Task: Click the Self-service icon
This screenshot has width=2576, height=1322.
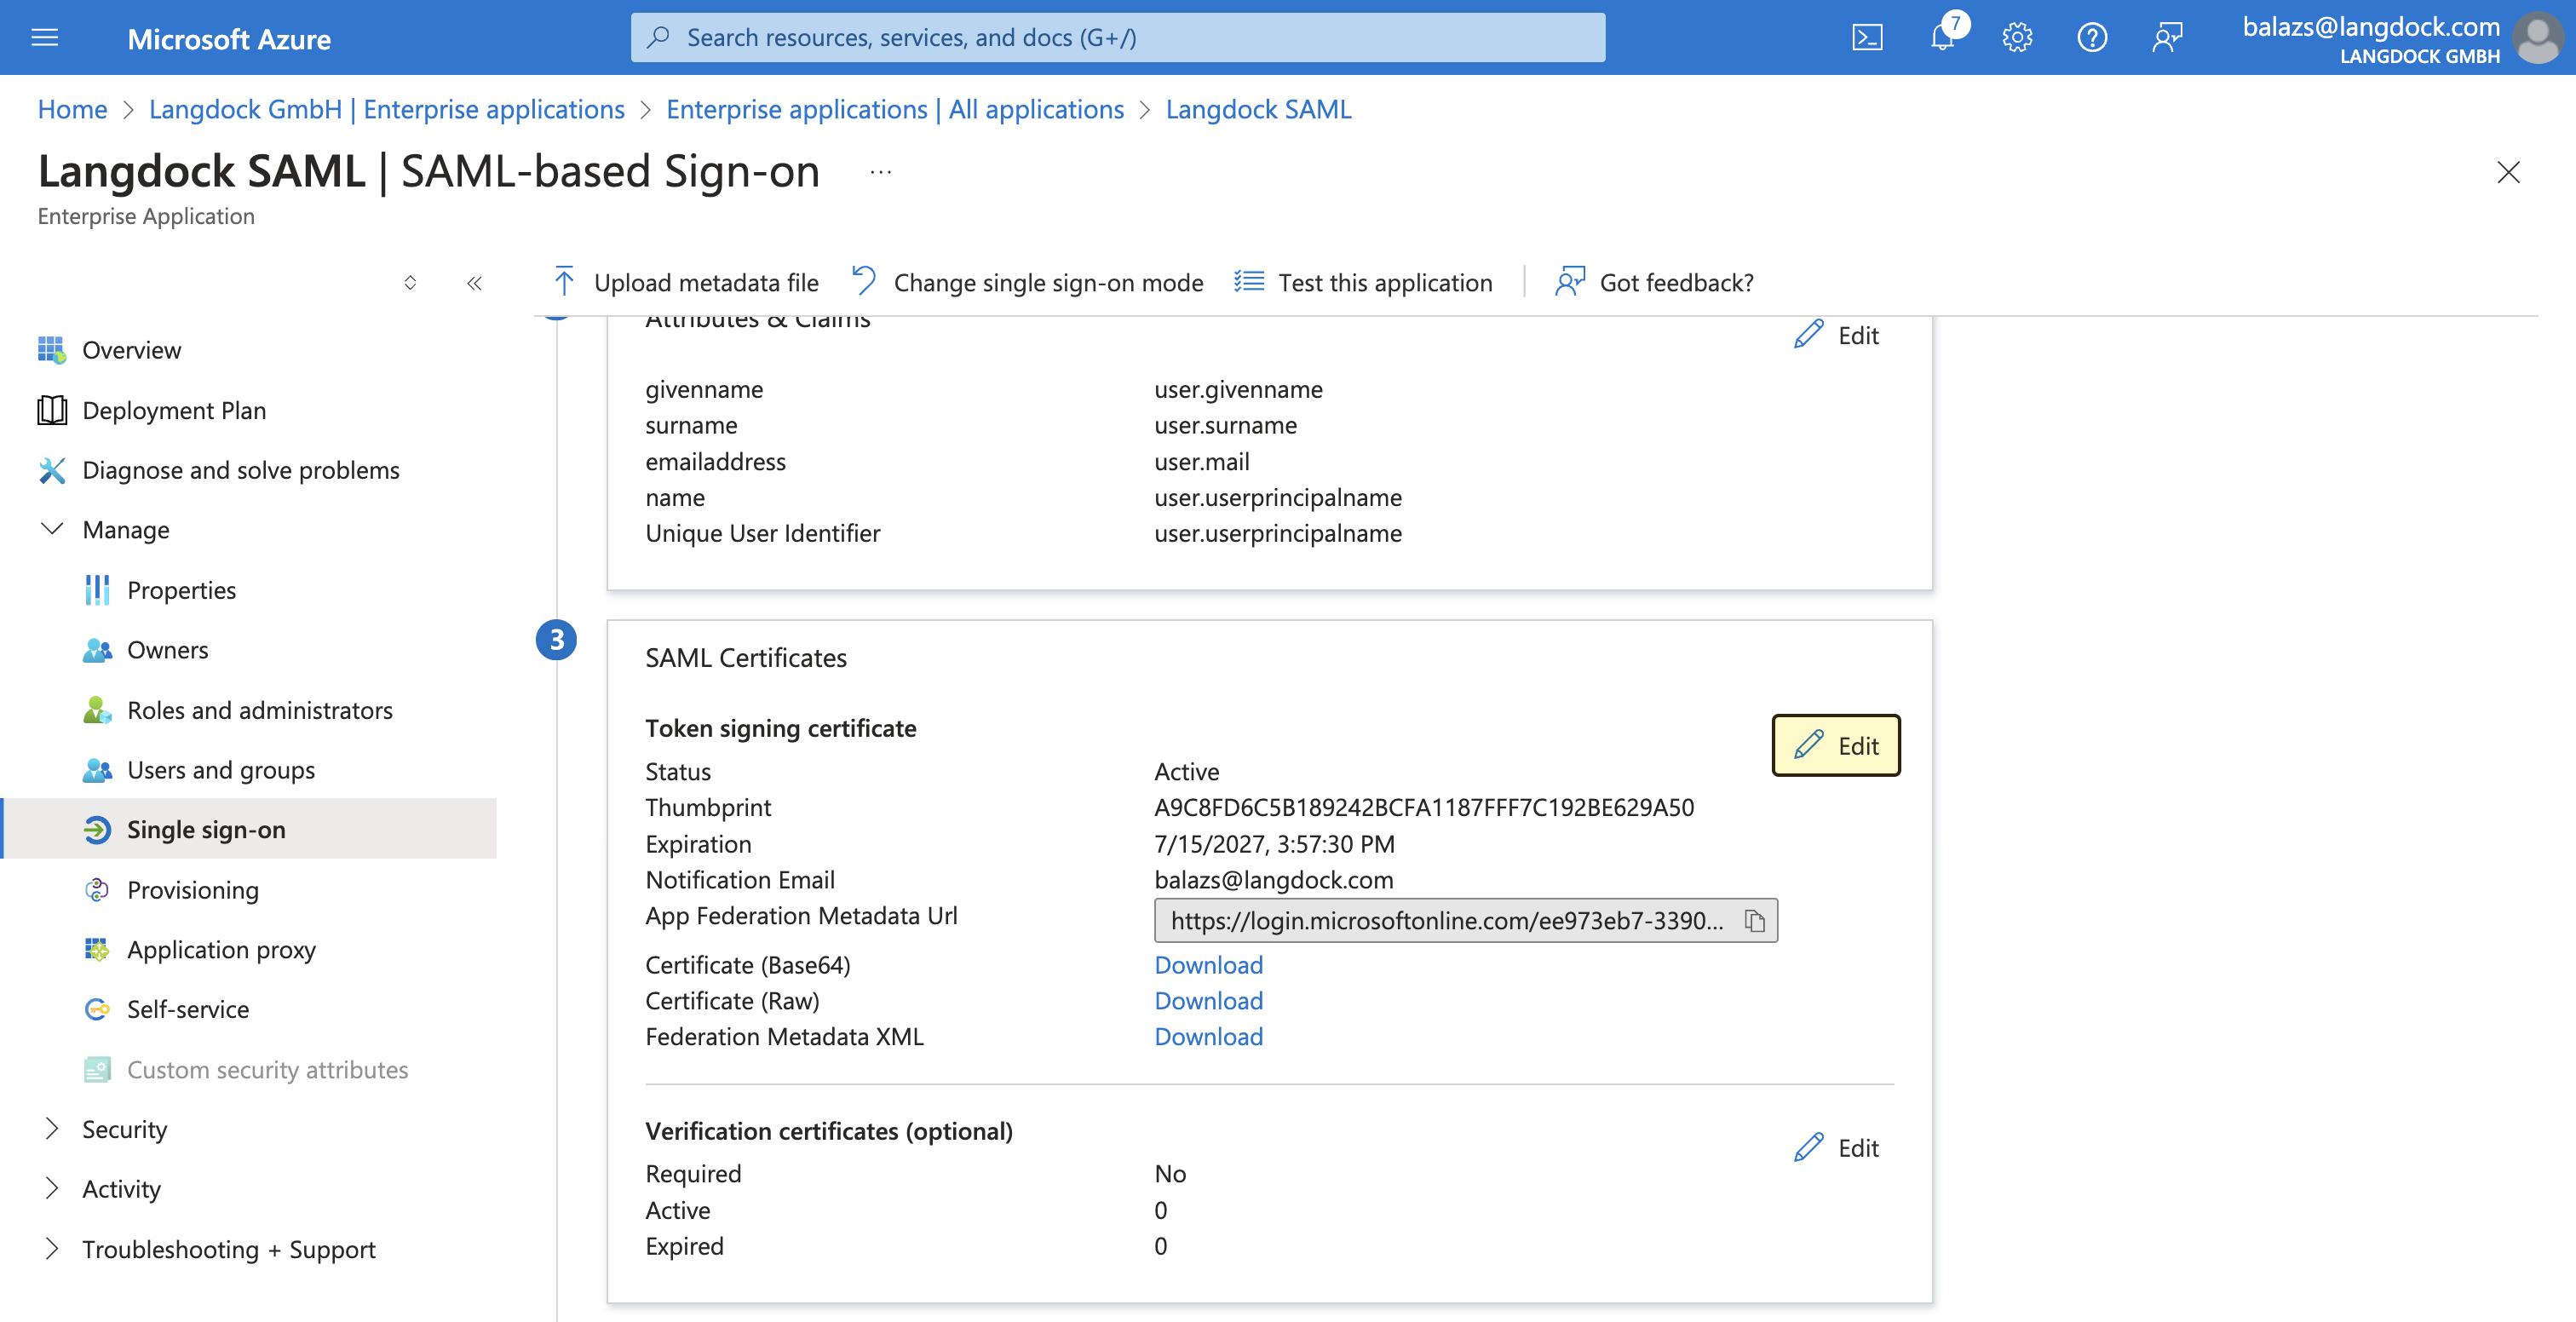Action: 97,1009
